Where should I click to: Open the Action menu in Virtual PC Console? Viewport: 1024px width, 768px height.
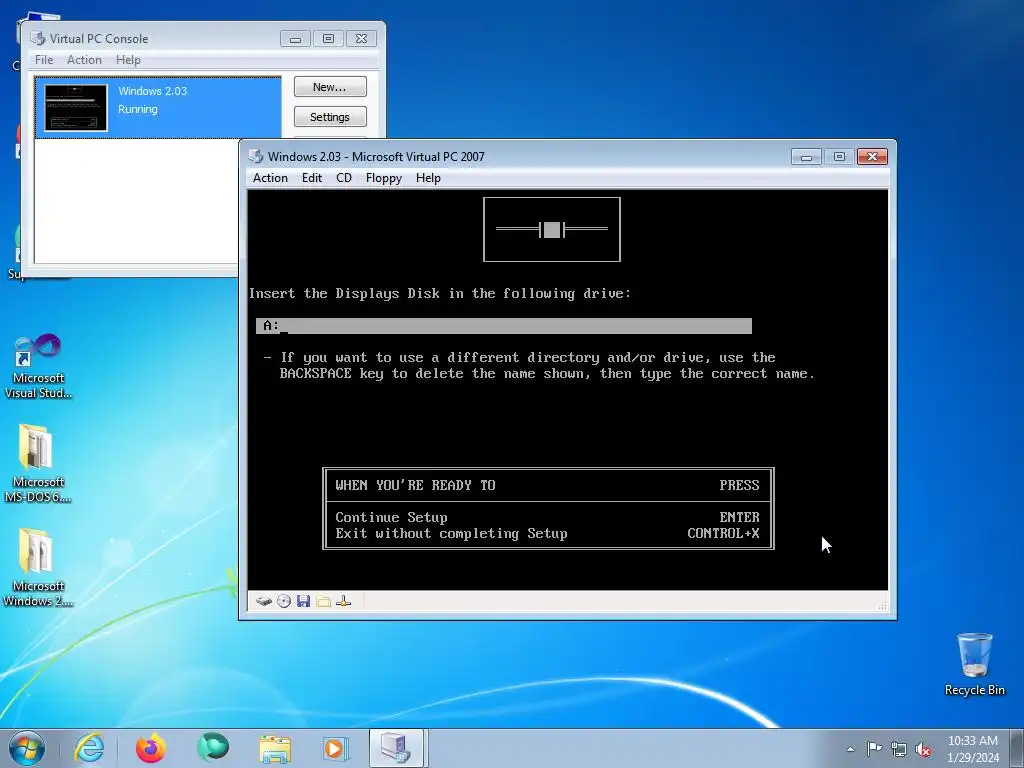[x=84, y=59]
